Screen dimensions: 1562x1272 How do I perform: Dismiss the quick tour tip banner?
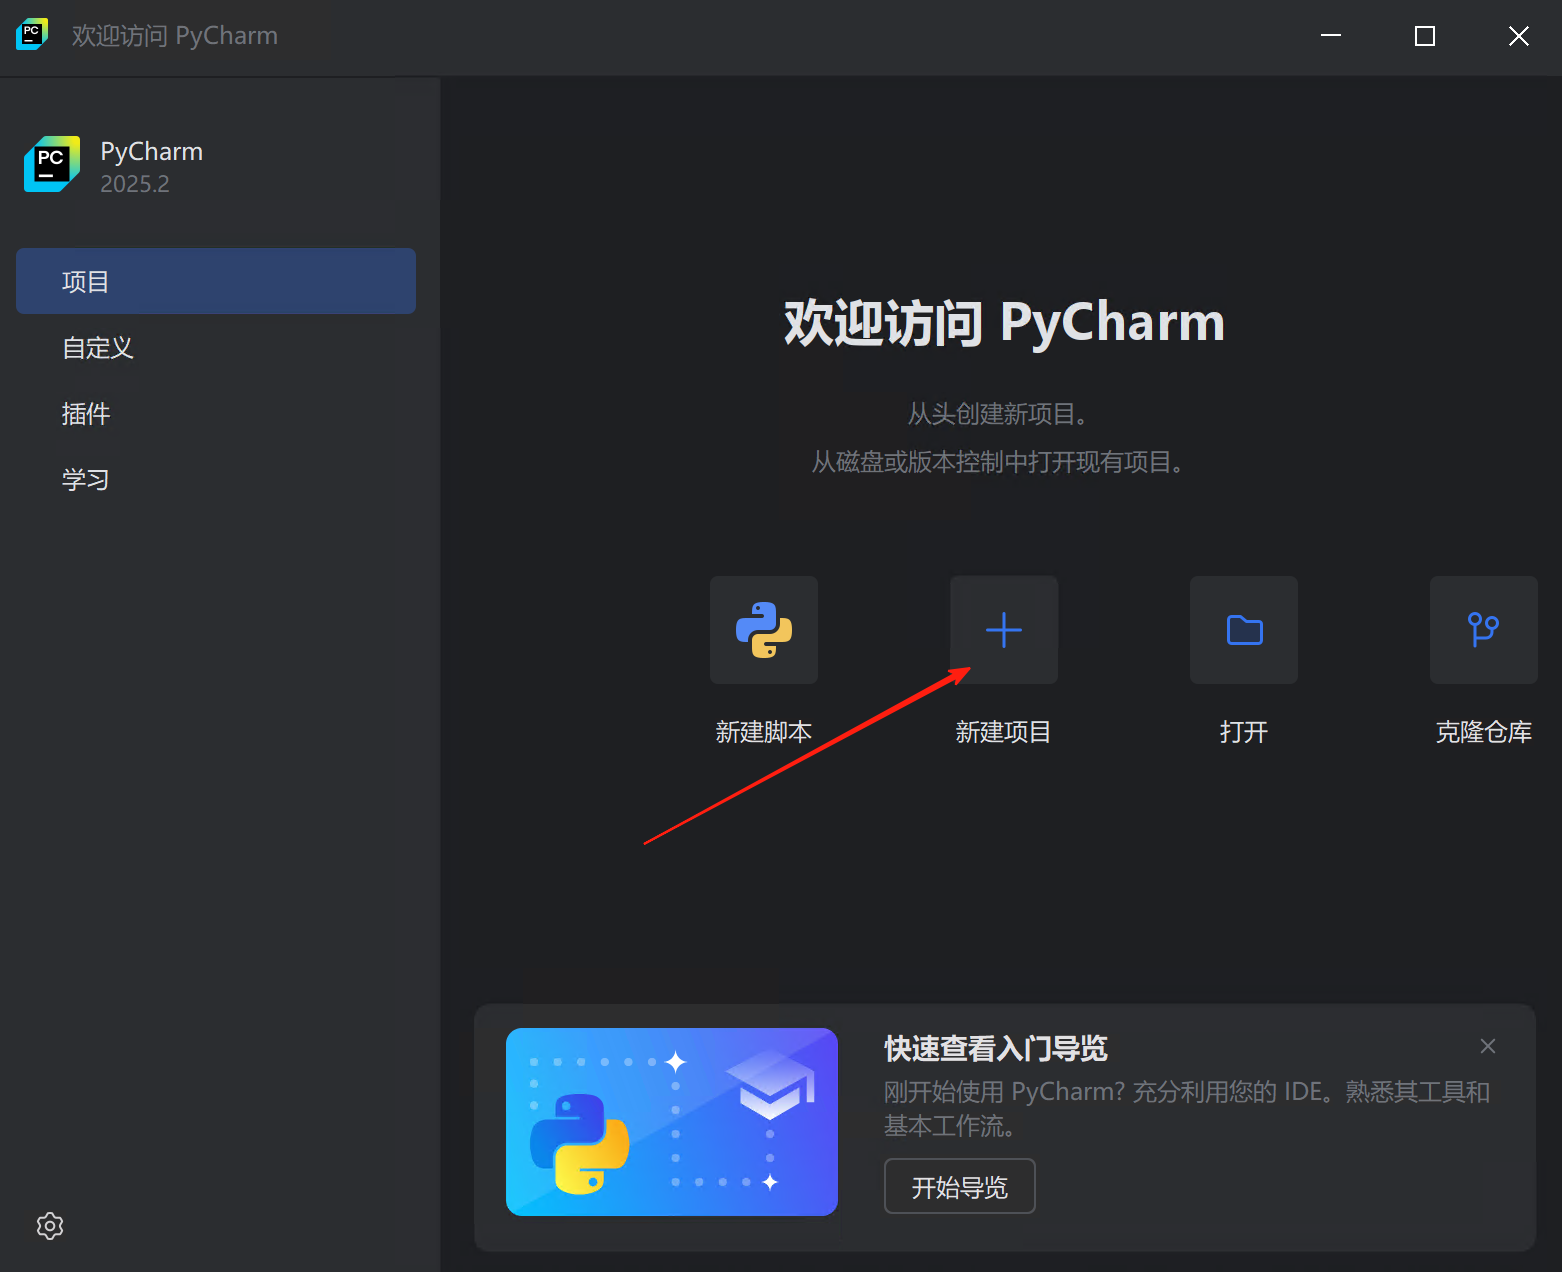pos(1487,1046)
